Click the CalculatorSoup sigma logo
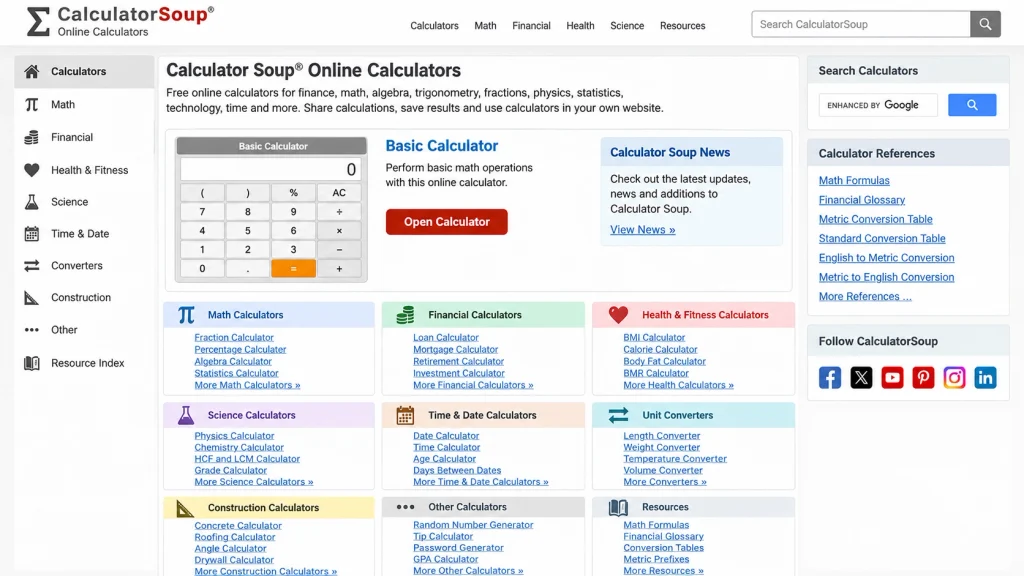 point(38,22)
